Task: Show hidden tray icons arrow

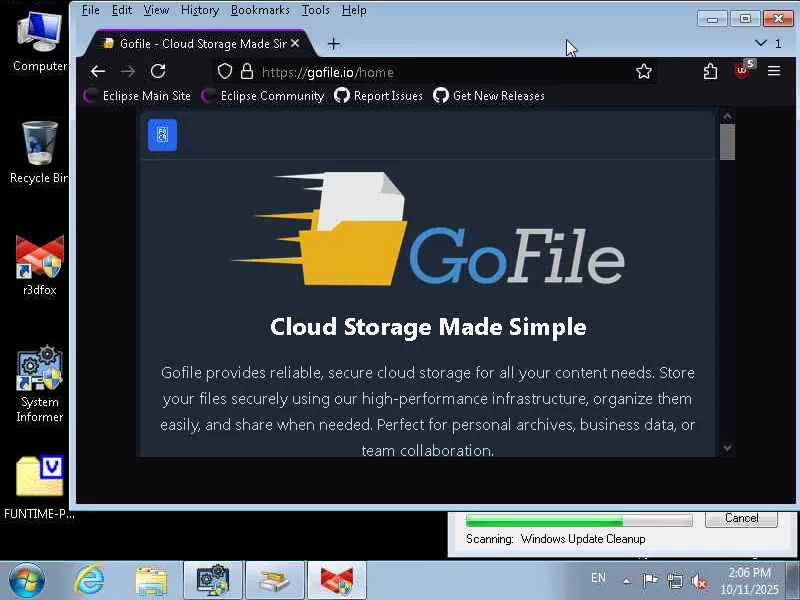Action: point(627,581)
